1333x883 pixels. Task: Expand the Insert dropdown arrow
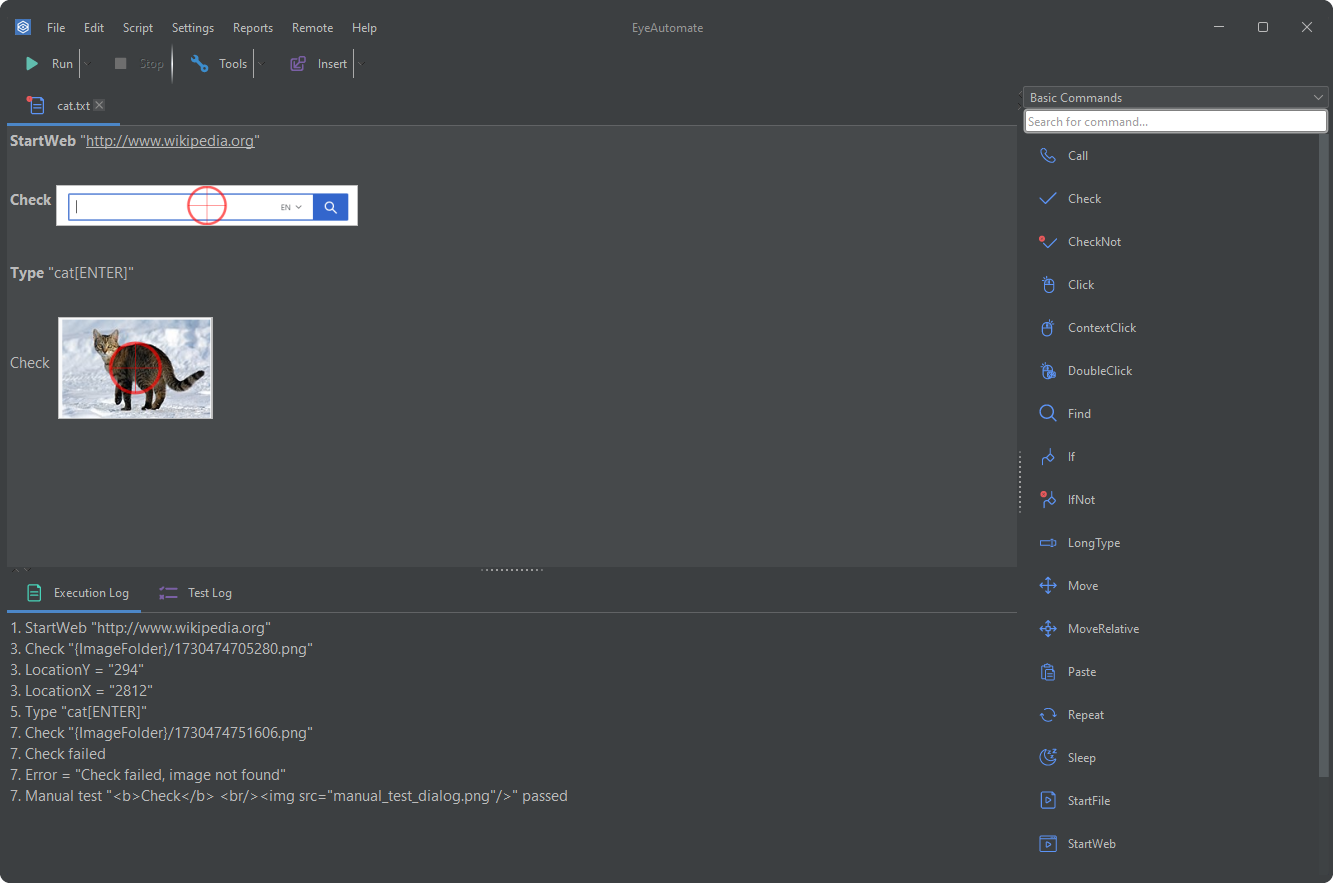360,64
